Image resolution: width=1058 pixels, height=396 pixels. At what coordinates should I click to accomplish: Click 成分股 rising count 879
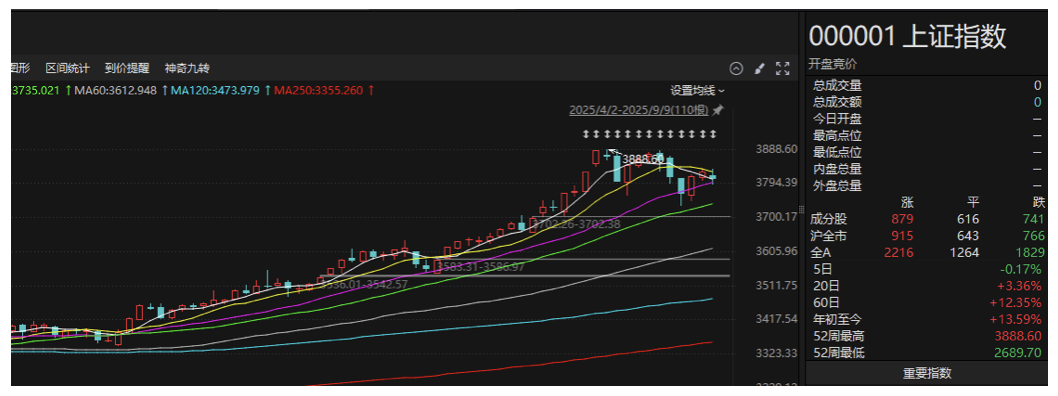(901, 219)
